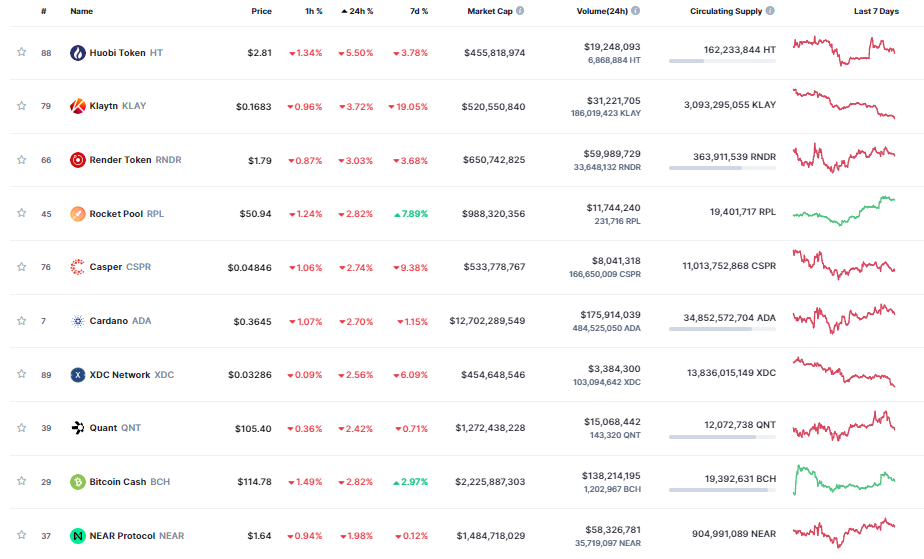
Task: Sort by Circulating Supply column header
Action: pyautogui.click(x=726, y=11)
